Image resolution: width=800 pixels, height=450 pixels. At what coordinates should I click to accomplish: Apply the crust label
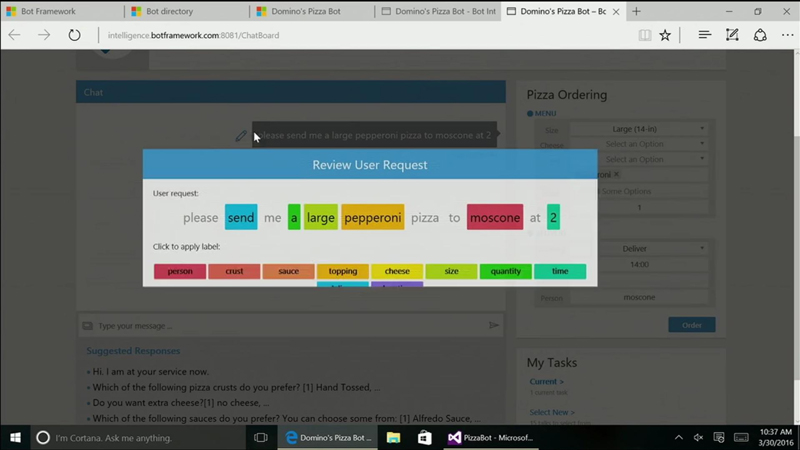(234, 271)
